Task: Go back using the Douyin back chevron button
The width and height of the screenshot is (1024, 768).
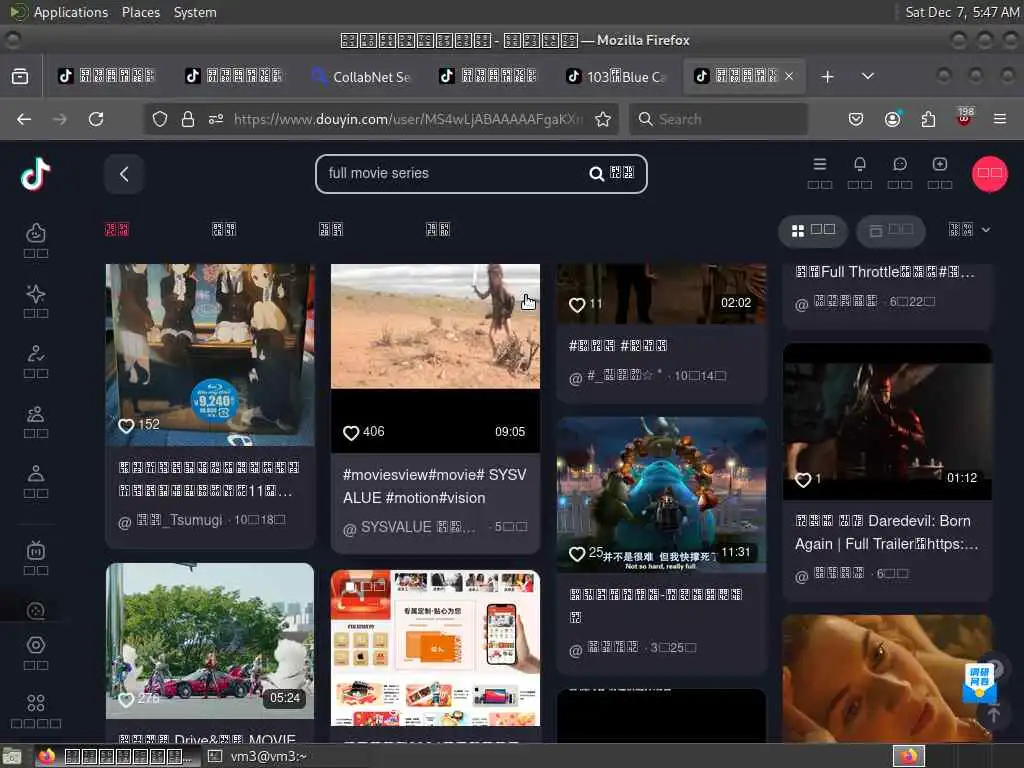Action: point(124,174)
